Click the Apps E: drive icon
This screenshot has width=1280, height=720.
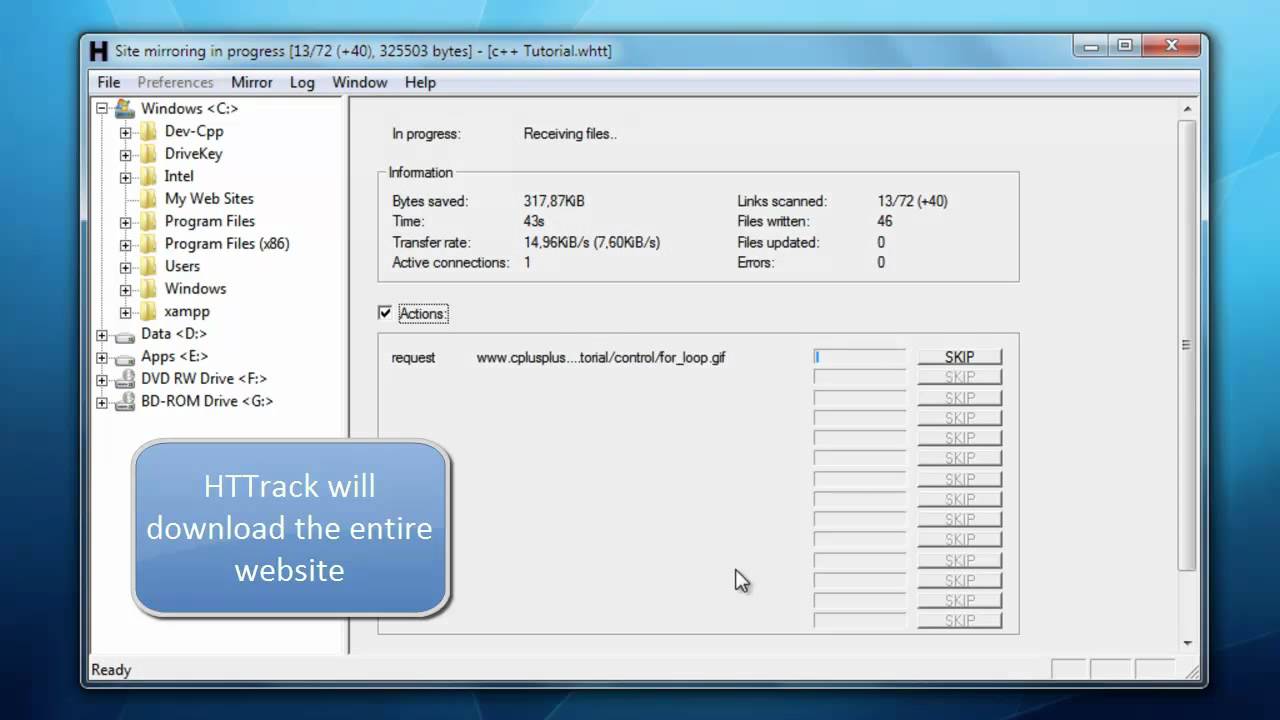(124, 357)
